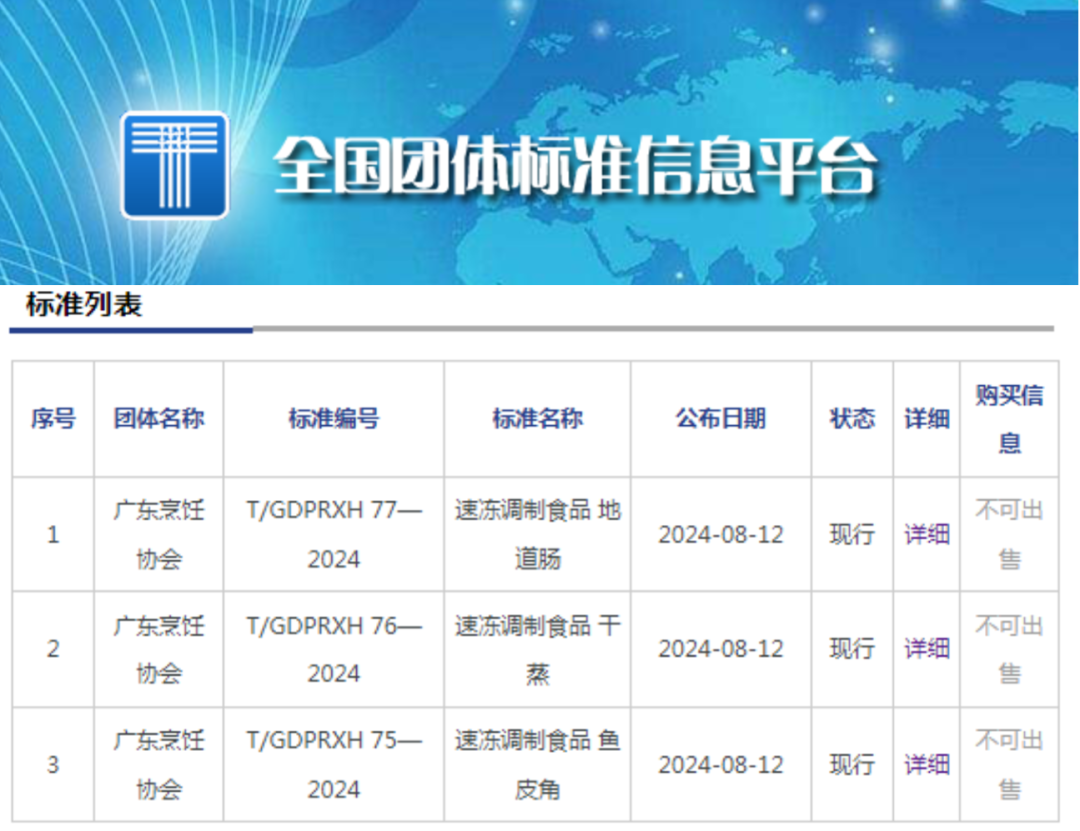Click 现行 status in row 3
Viewport: 1080px width, 831px height.
(852, 764)
